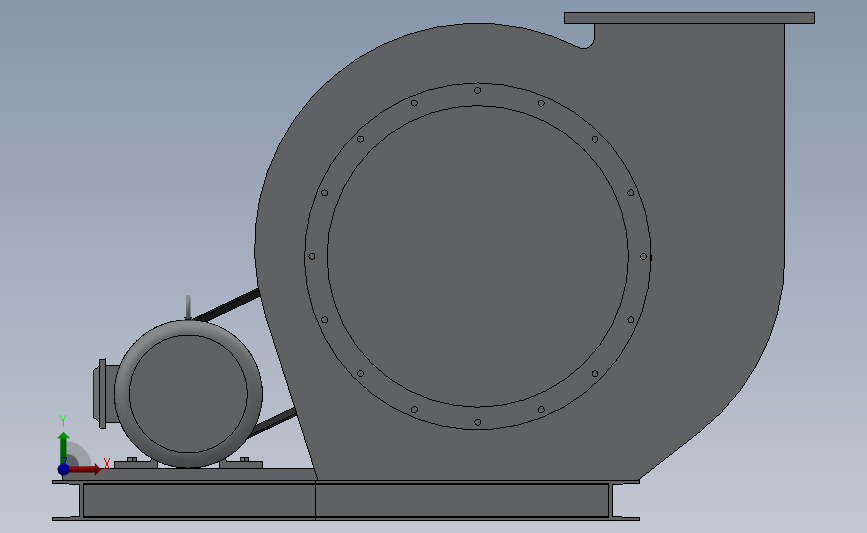Select the circular inlet cover plate center

(478, 256)
